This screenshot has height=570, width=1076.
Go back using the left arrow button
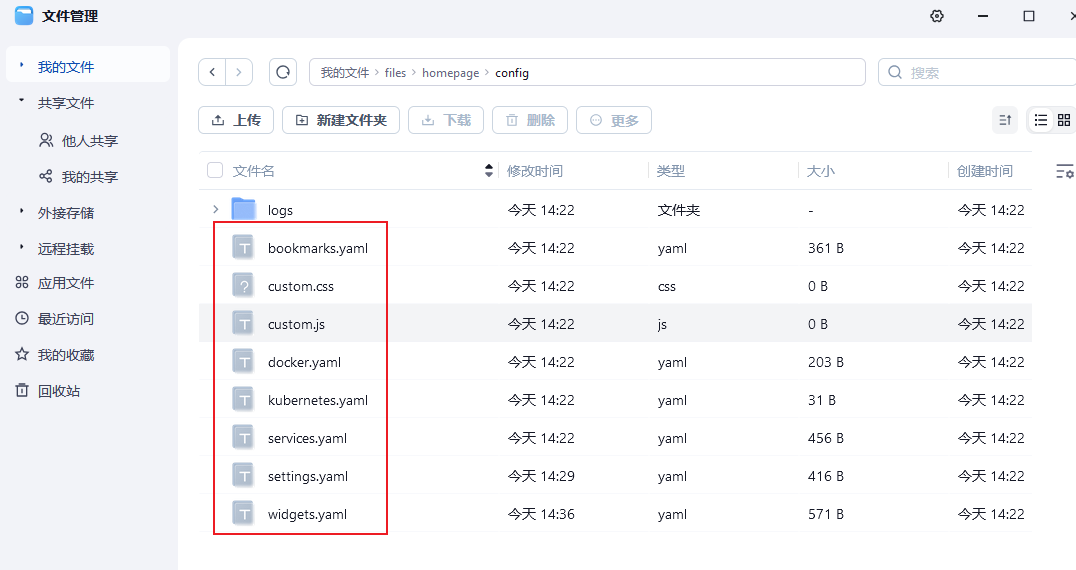coord(212,72)
